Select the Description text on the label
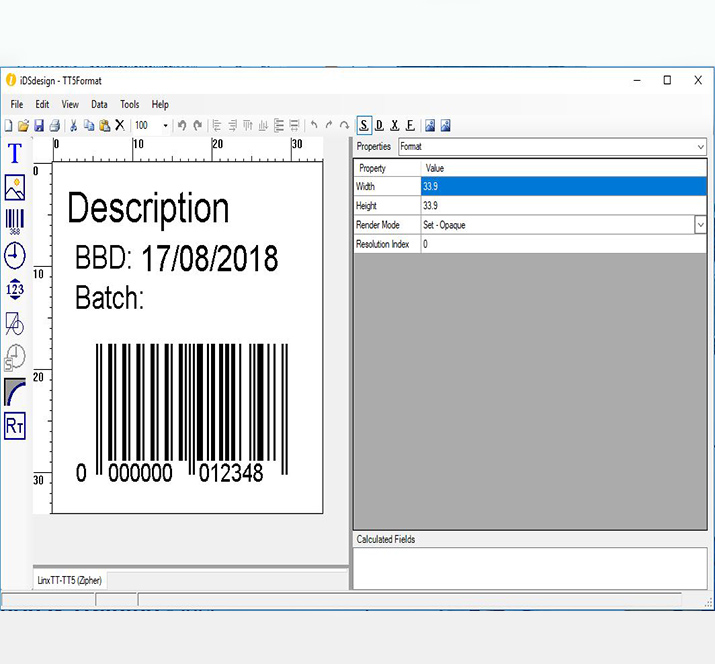The height and width of the screenshot is (664, 715). coord(148,209)
